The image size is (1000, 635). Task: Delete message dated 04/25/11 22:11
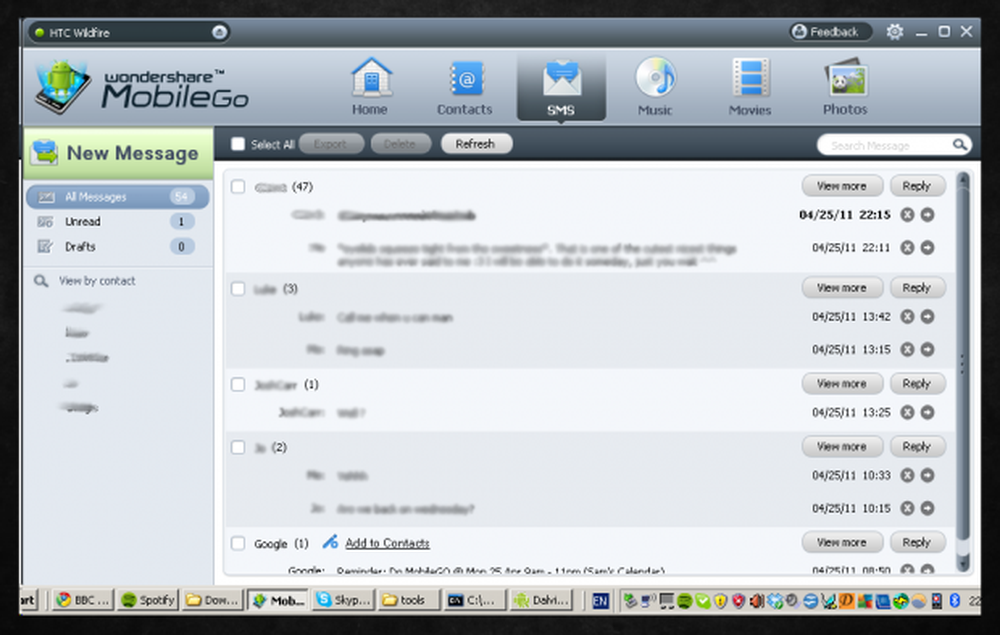908,247
